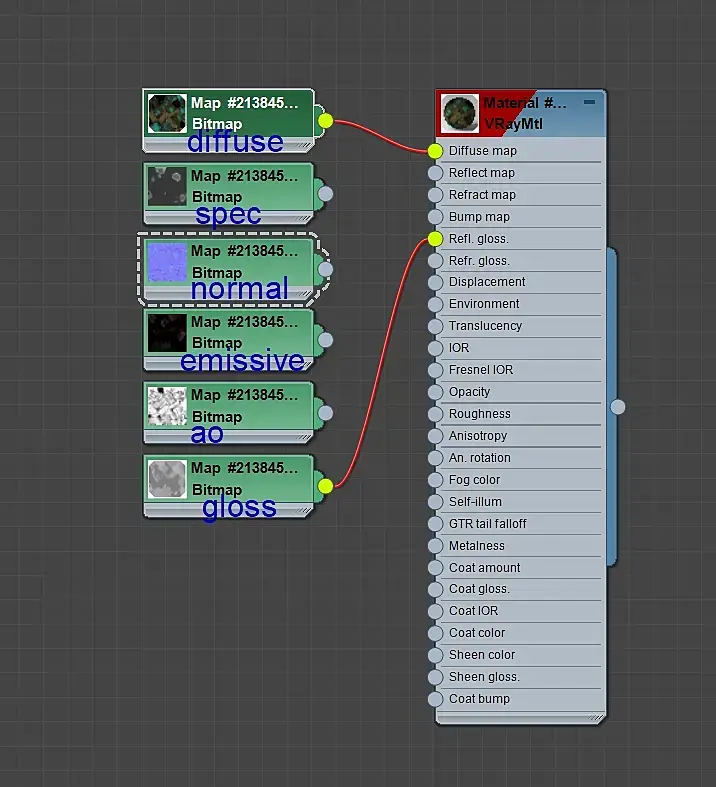The height and width of the screenshot is (787, 716).
Task: Click the Coat IOR input socket
Action: point(436,611)
